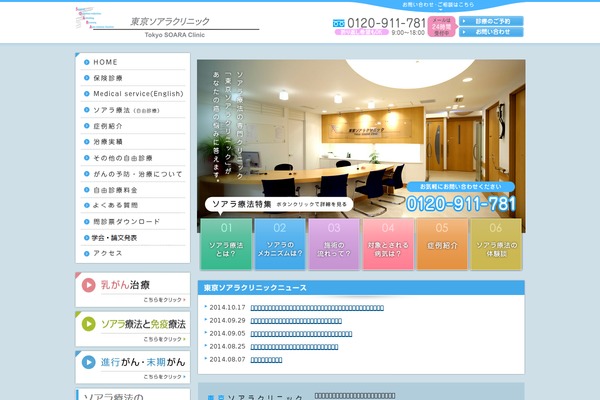Open アクセス page from sidebar
Image resolution: width=600 pixels, height=400 pixels.
tap(133, 253)
